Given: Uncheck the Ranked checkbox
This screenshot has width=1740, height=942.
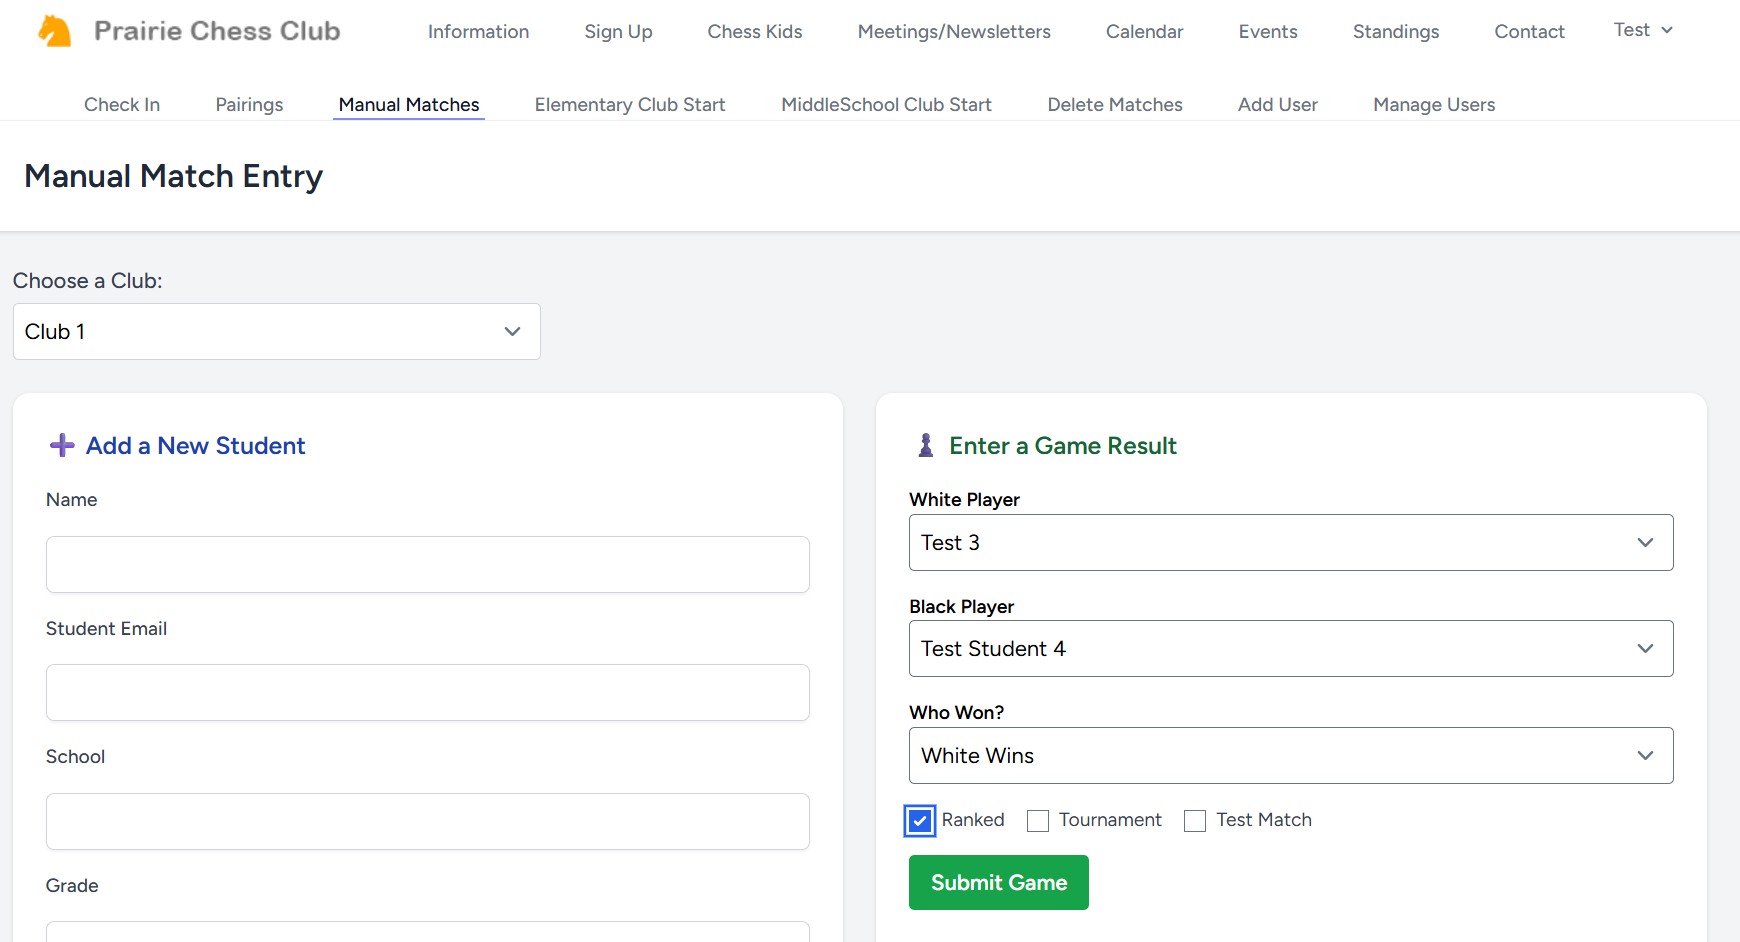Looking at the screenshot, I should [x=920, y=821].
